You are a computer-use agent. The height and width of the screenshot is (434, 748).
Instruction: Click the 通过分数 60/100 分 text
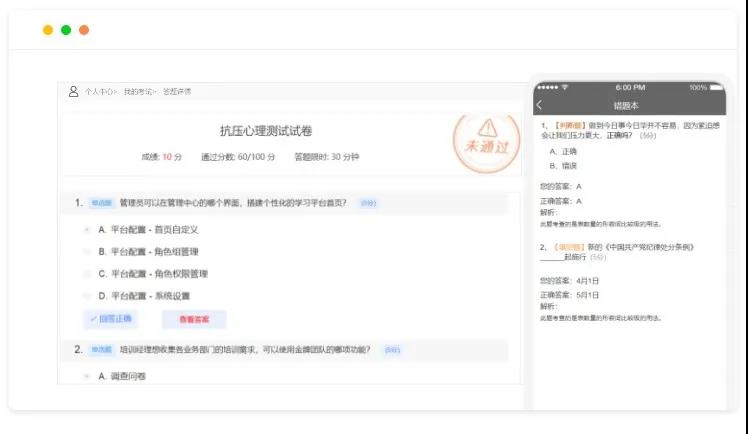pyautogui.click(x=238, y=157)
